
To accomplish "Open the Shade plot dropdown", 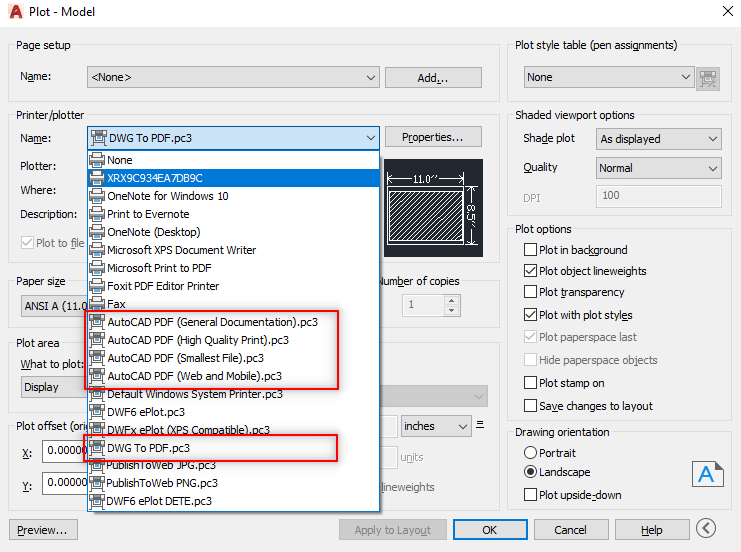I will tap(658, 139).
